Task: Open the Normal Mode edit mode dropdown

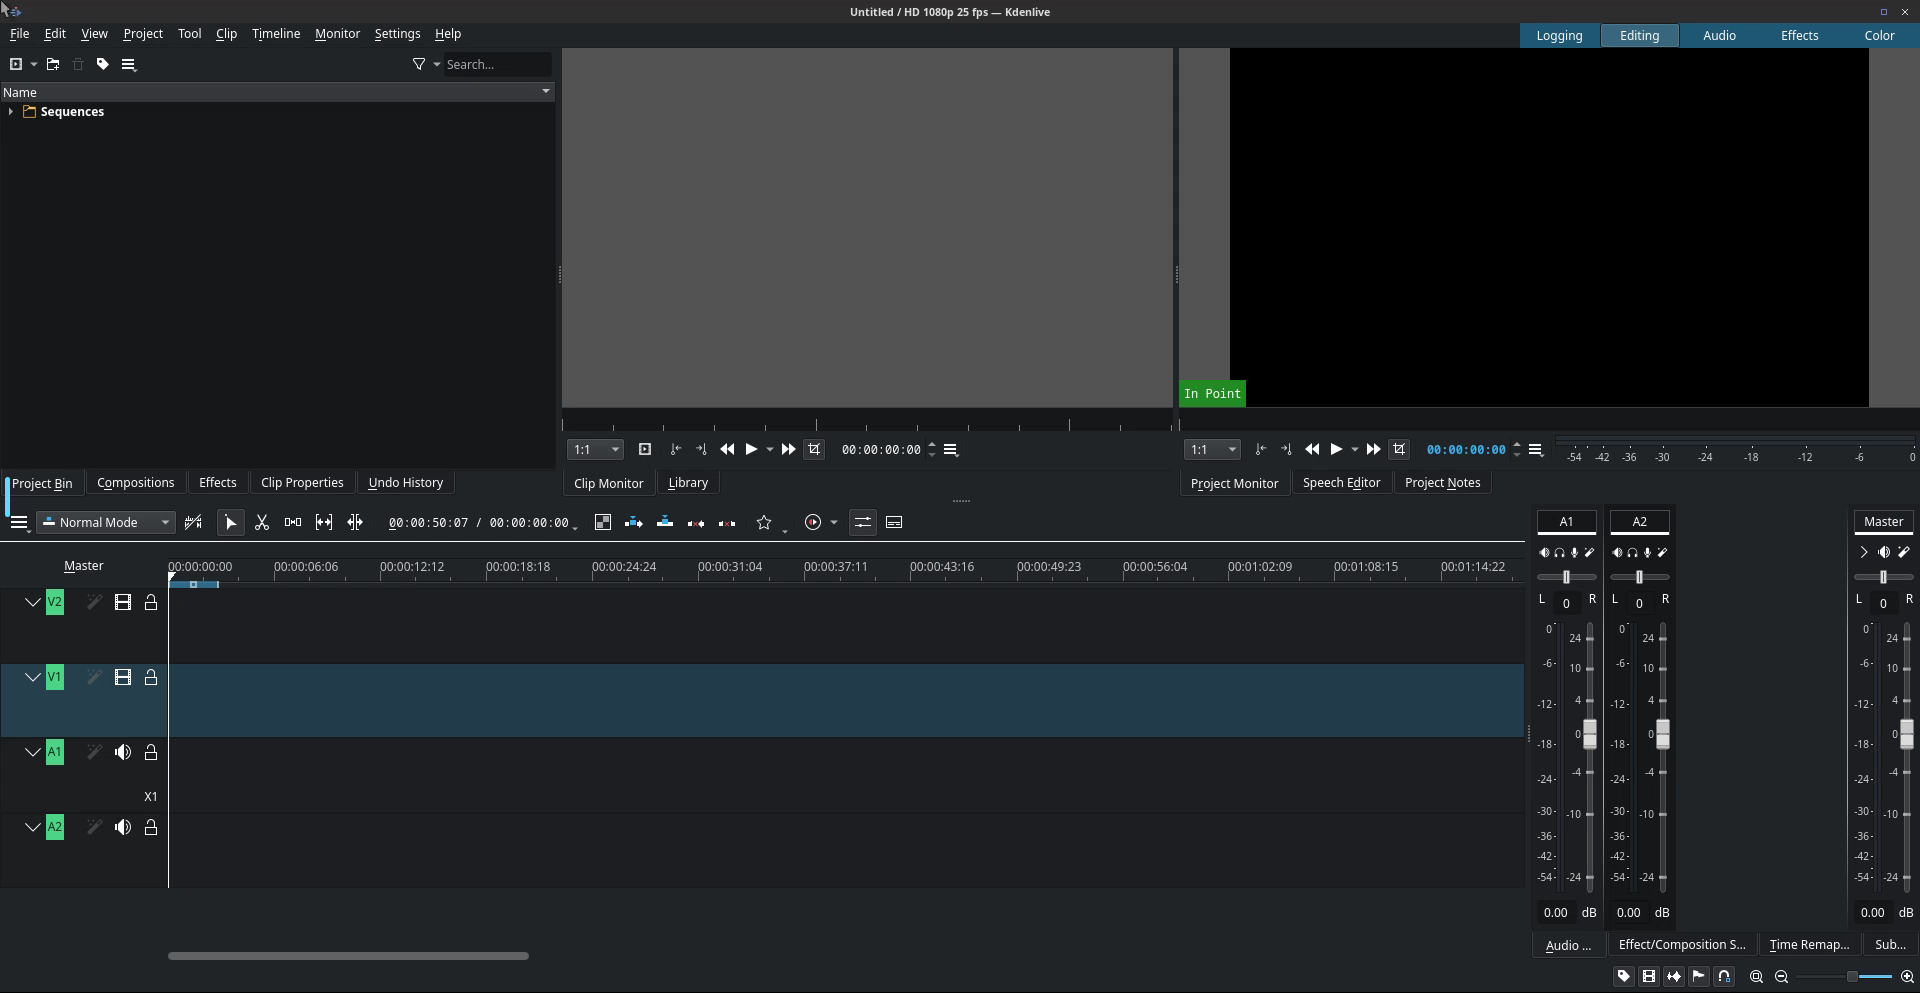Action: (x=106, y=523)
